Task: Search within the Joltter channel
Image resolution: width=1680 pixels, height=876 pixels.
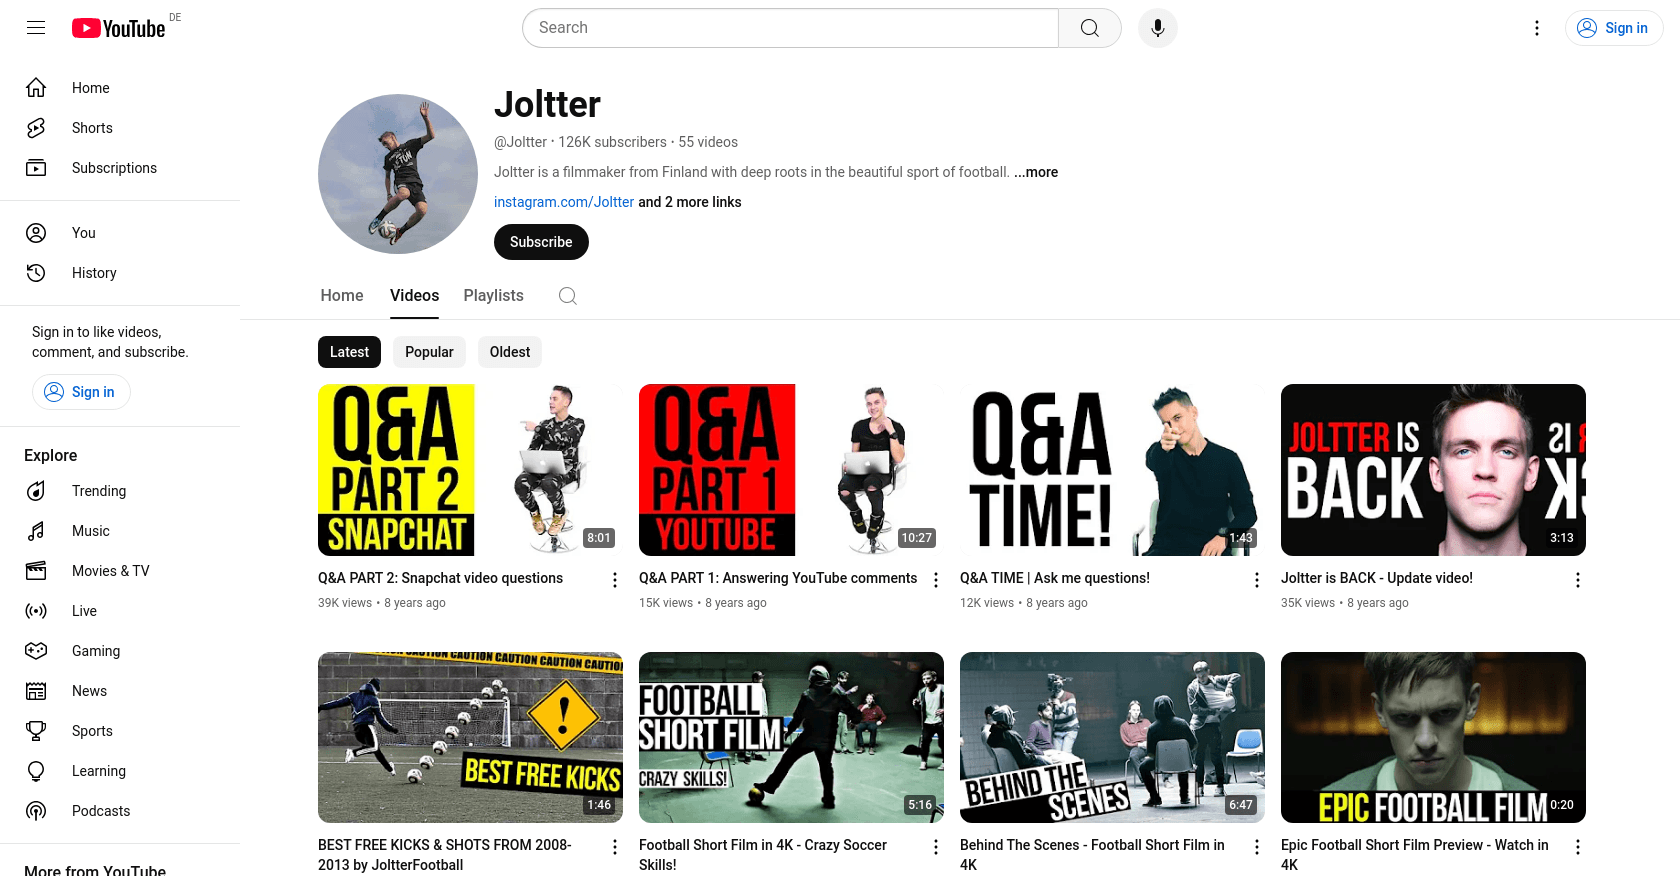Action: click(x=568, y=296)
